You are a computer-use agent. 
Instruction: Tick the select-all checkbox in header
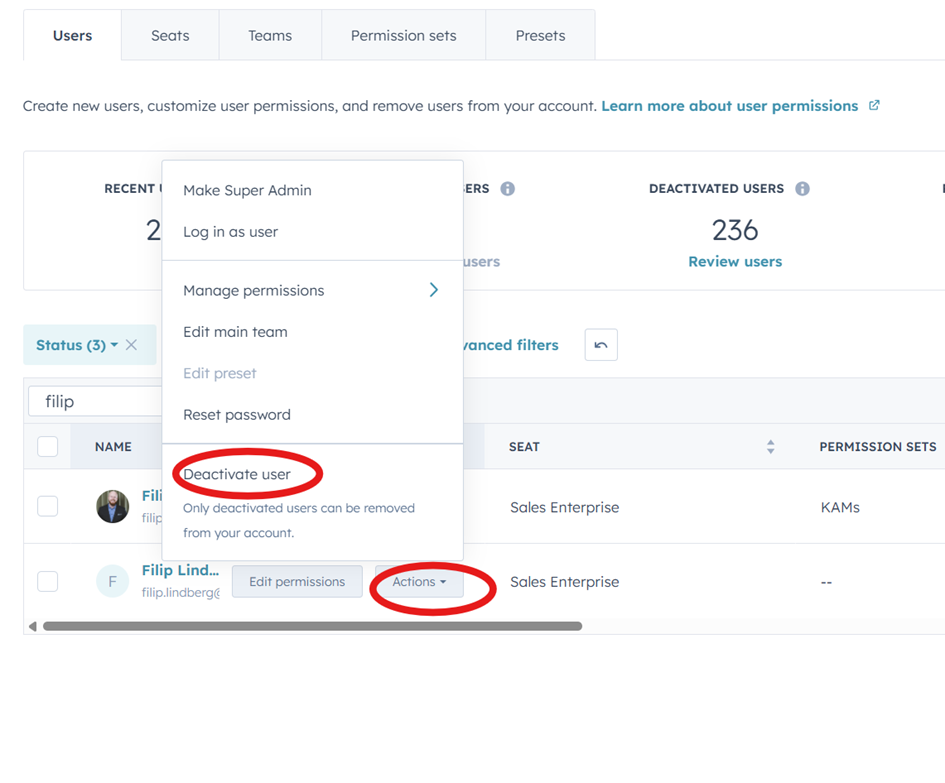tap(48, 447)
